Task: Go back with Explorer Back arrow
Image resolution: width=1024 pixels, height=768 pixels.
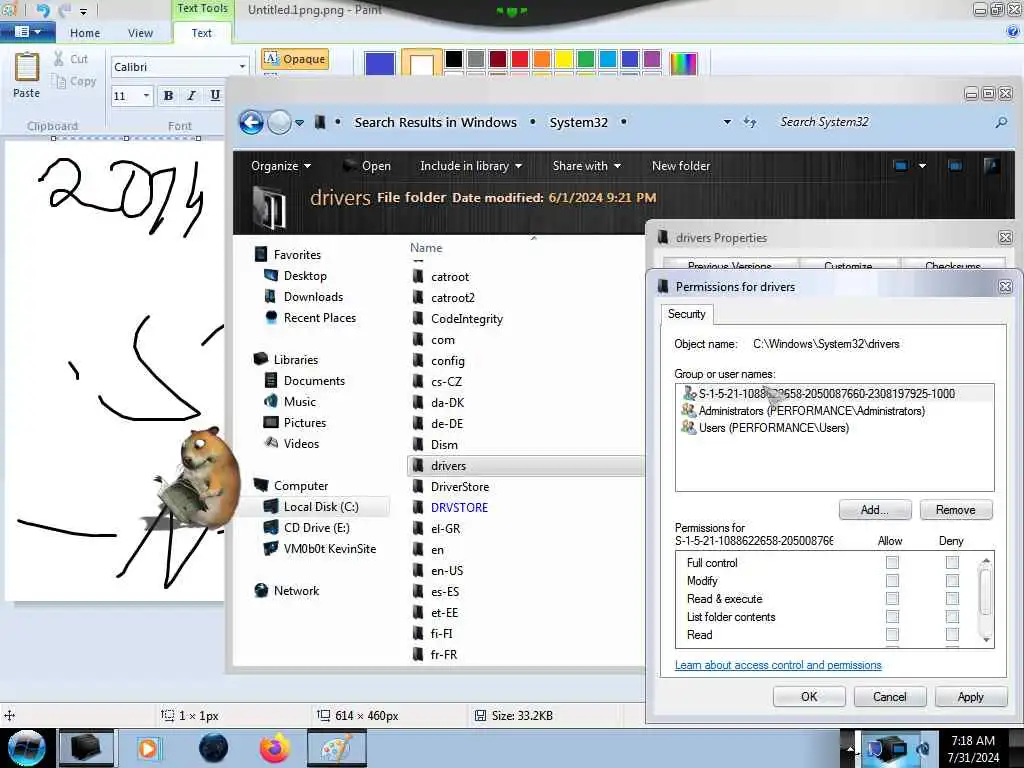Action: coord(251,122)
